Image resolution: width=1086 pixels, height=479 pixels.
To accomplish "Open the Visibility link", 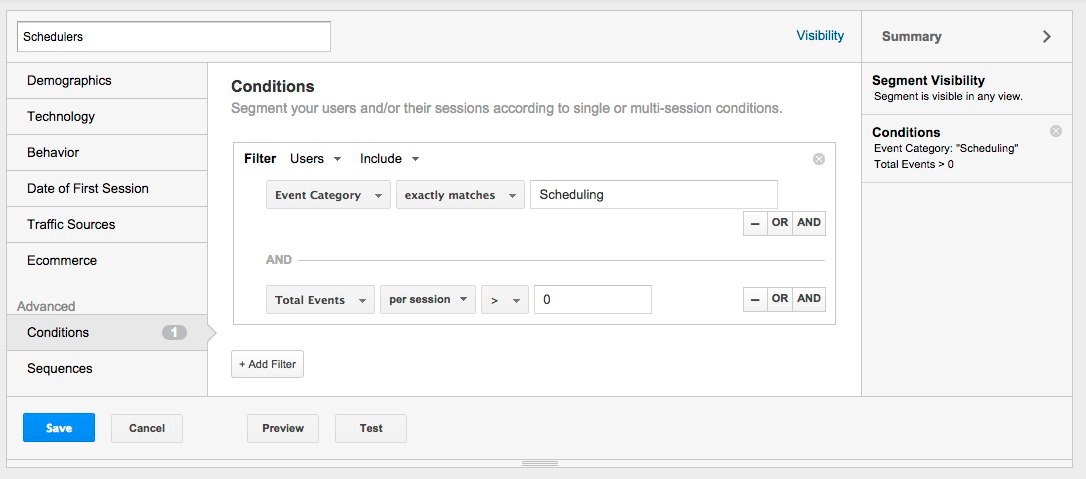I will coord(820,36).
